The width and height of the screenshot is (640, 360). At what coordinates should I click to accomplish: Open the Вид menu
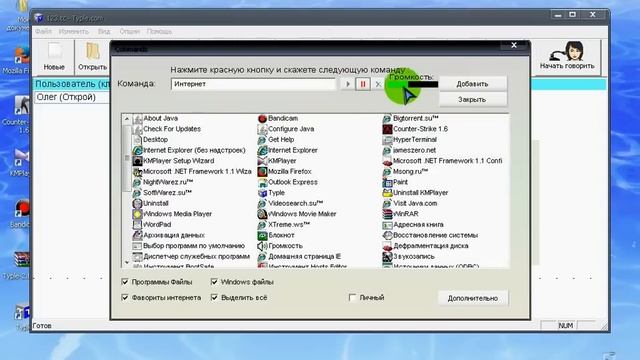pyautogui.click(x=104, y=31)
